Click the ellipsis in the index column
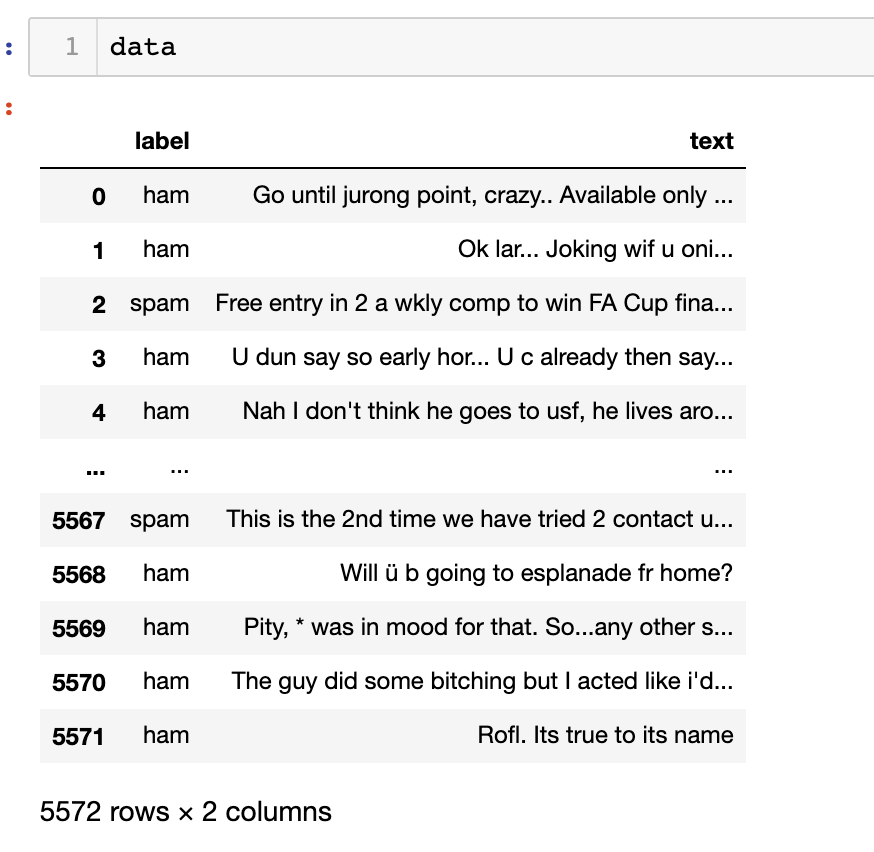The height and width of the screenshot is (852, 874). pyautogui.click(x=93, y=465)
